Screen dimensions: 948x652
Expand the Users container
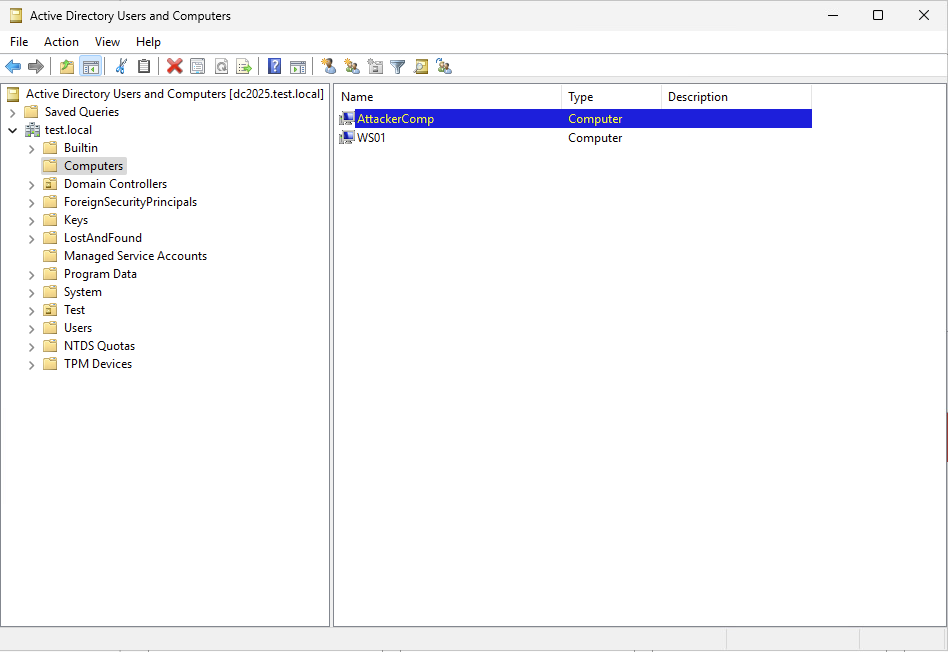pyautogui.click(x=31, y=327)
